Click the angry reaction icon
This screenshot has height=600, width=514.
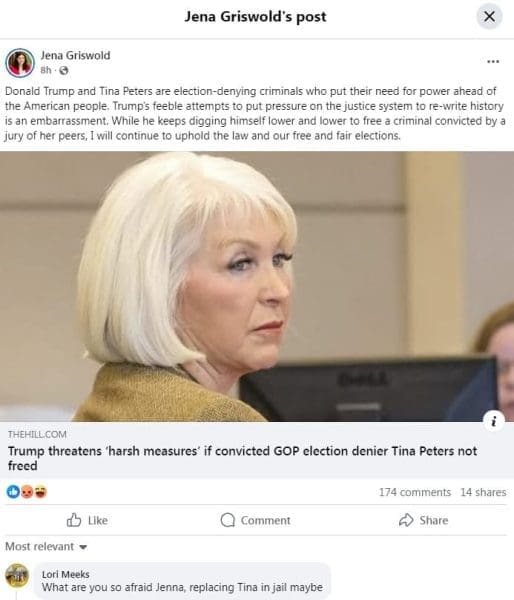(x=27, y=491)
